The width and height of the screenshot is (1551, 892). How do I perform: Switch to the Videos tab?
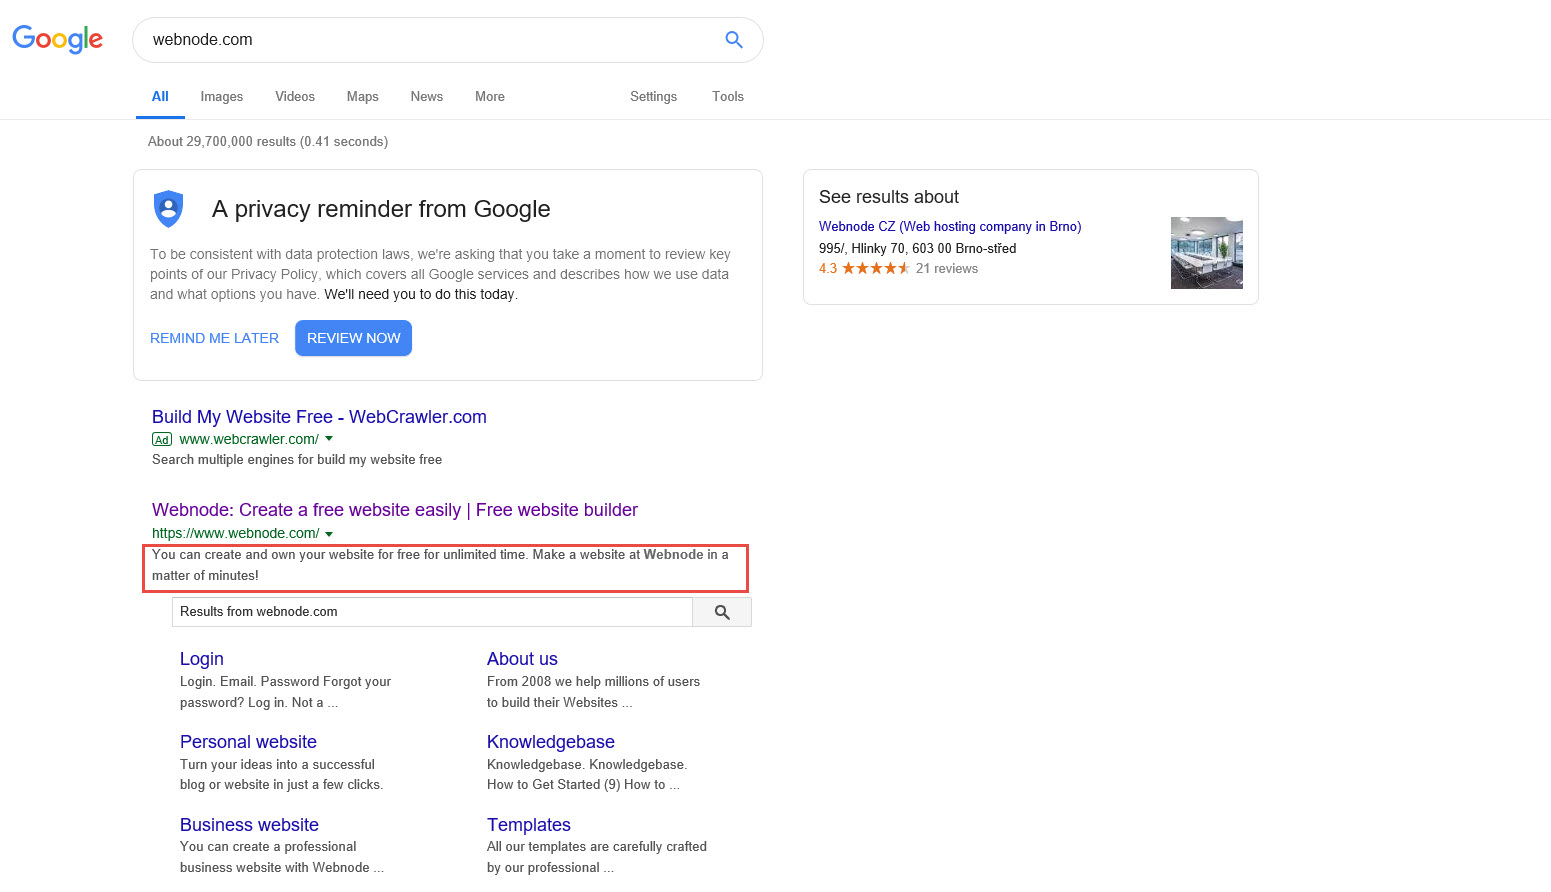pyautogui.click(x=295, y=96)
